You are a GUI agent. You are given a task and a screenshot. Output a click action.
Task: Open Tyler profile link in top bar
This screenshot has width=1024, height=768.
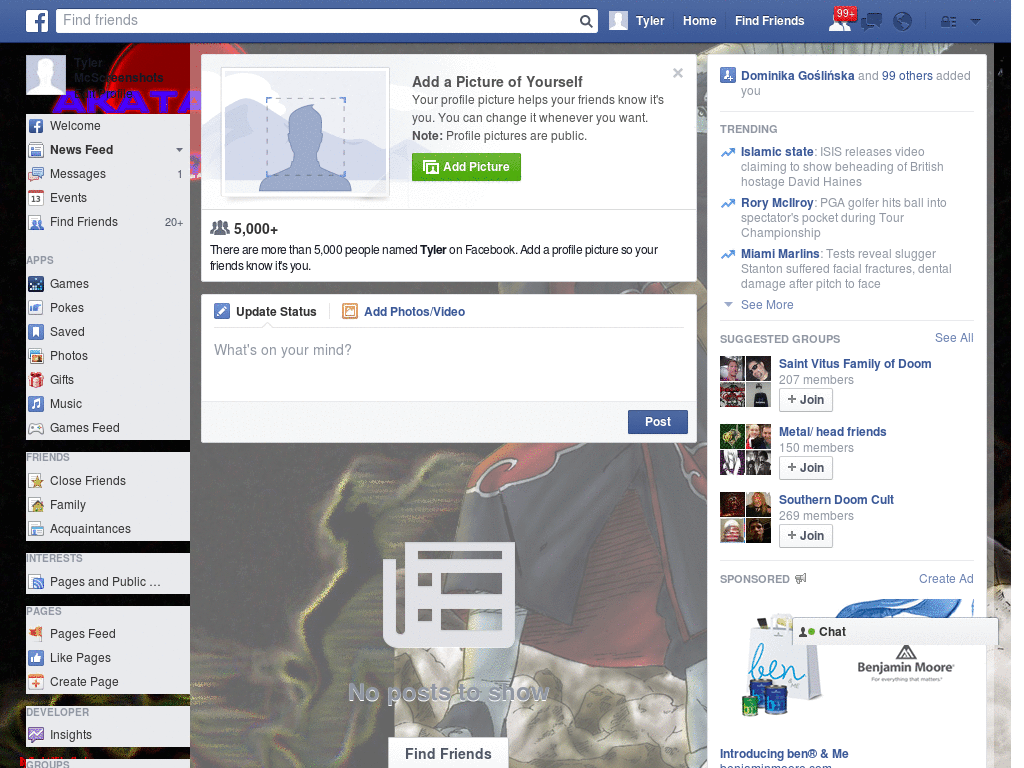coord(650,21)
